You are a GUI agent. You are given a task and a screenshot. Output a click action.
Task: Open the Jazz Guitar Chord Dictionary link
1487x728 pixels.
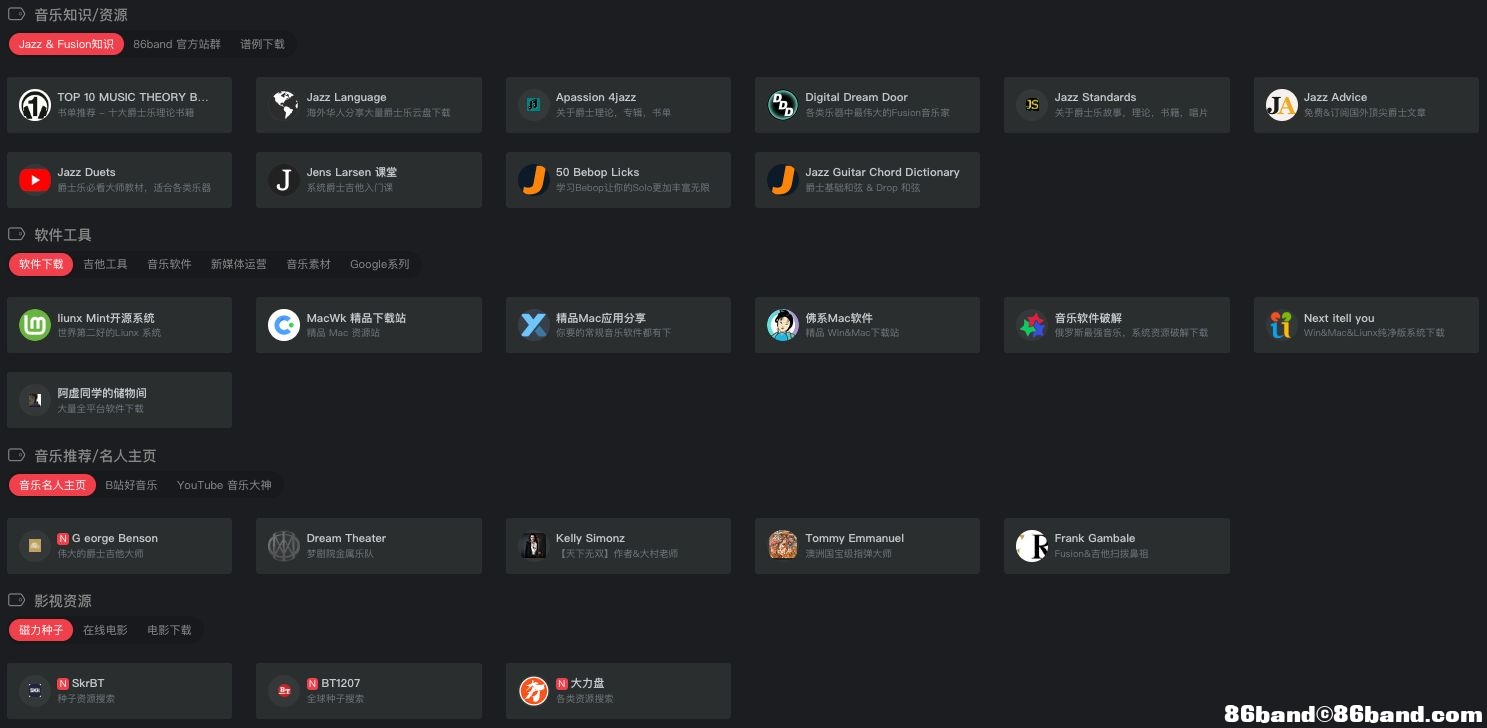[x=881, y=173]
